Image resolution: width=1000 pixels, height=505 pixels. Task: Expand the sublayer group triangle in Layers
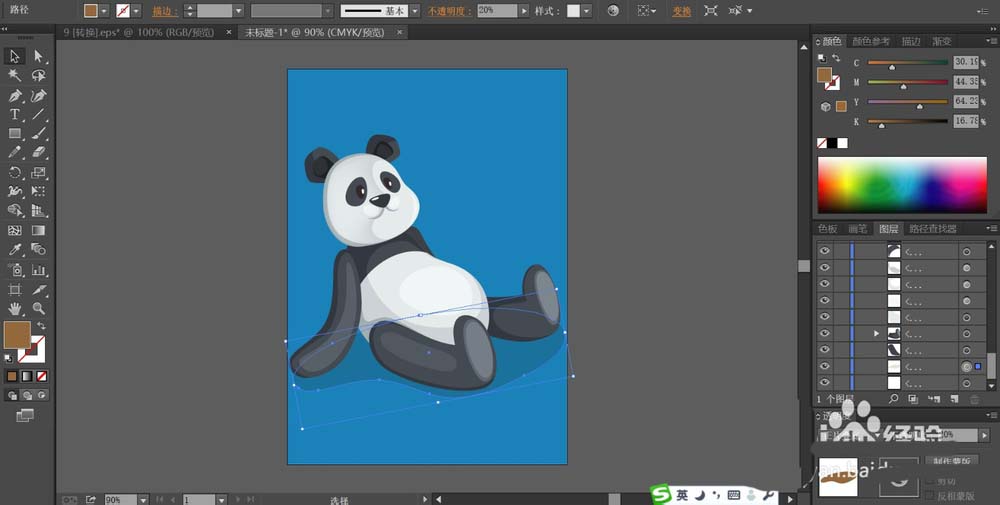point(877,333)
